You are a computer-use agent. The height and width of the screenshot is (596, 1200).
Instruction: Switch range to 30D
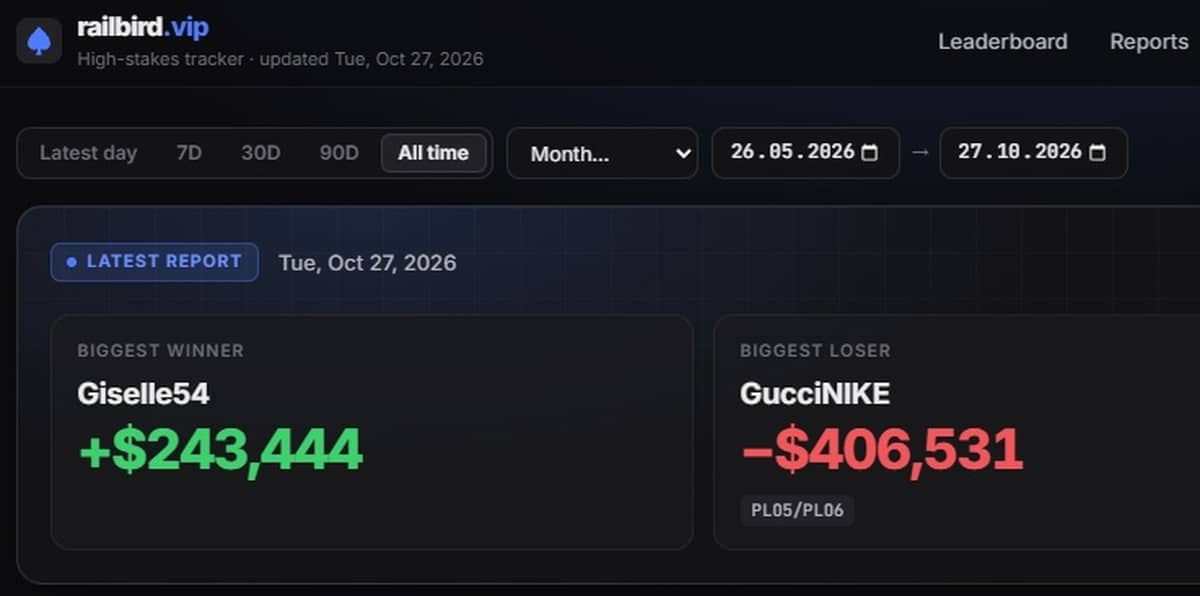click(260, 153)
